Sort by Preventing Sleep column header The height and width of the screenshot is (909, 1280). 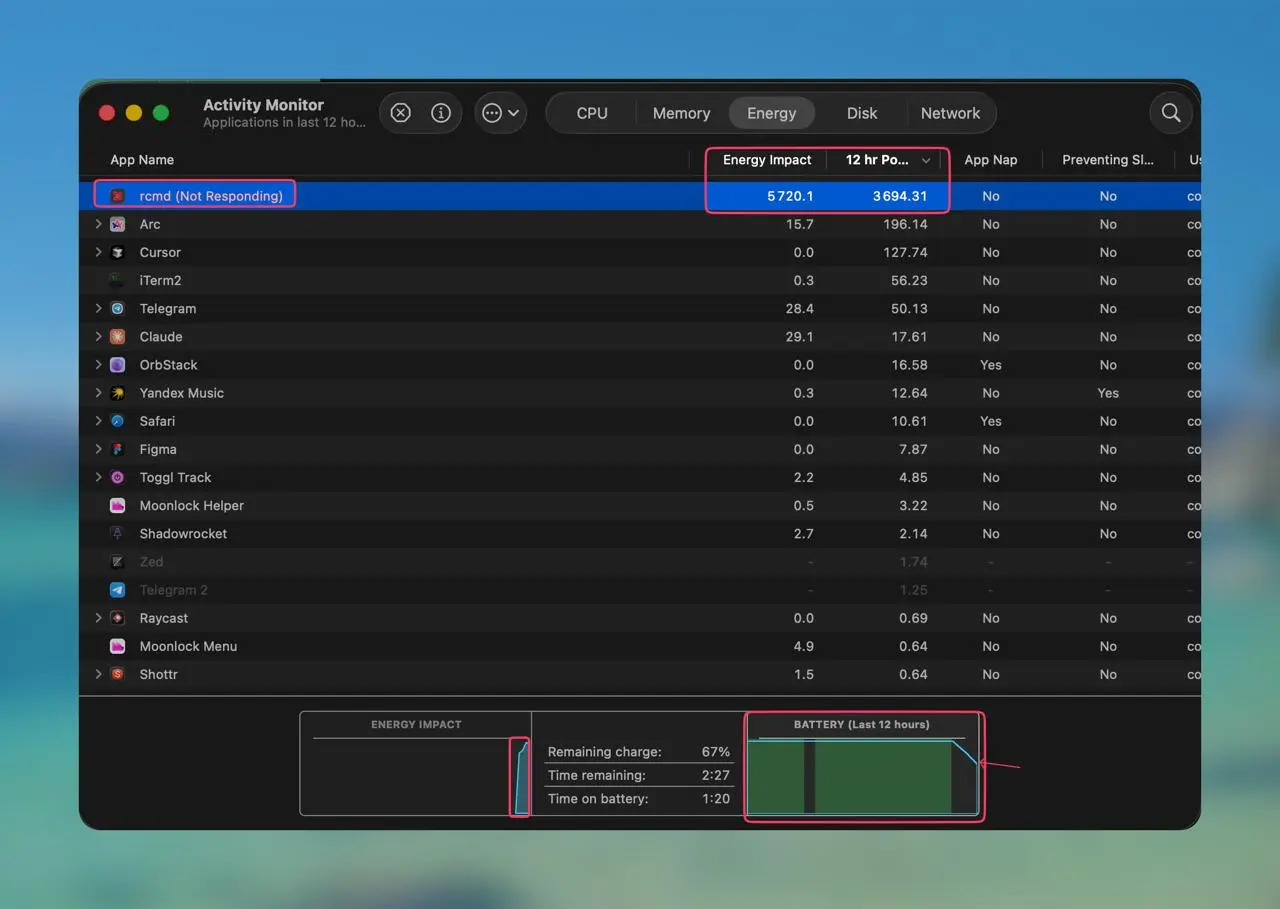[1107, 160]
